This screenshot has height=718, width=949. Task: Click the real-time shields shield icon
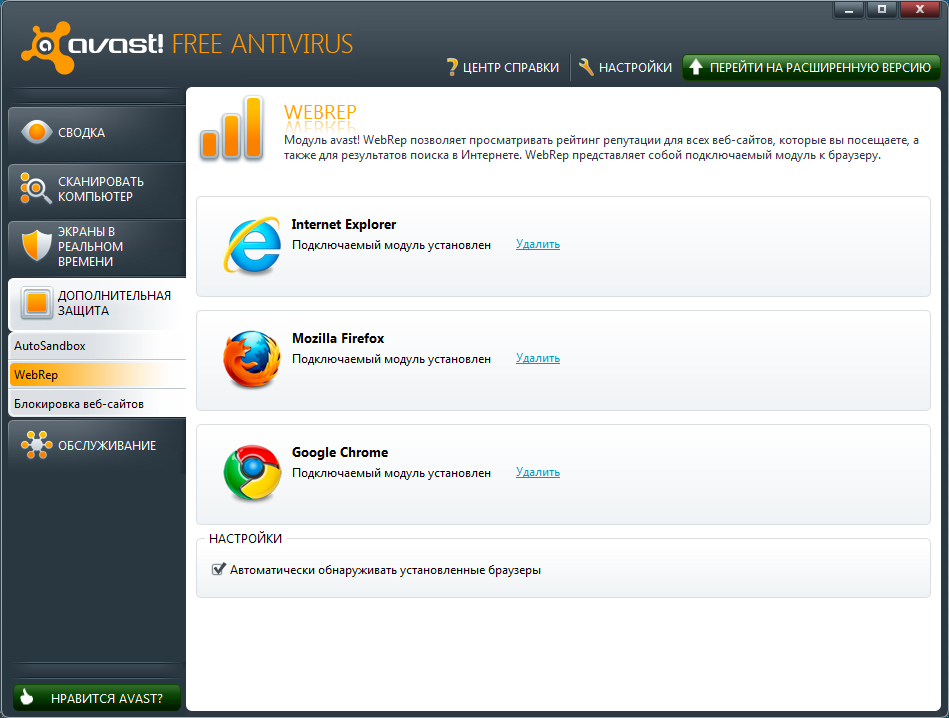click(36, 245)
